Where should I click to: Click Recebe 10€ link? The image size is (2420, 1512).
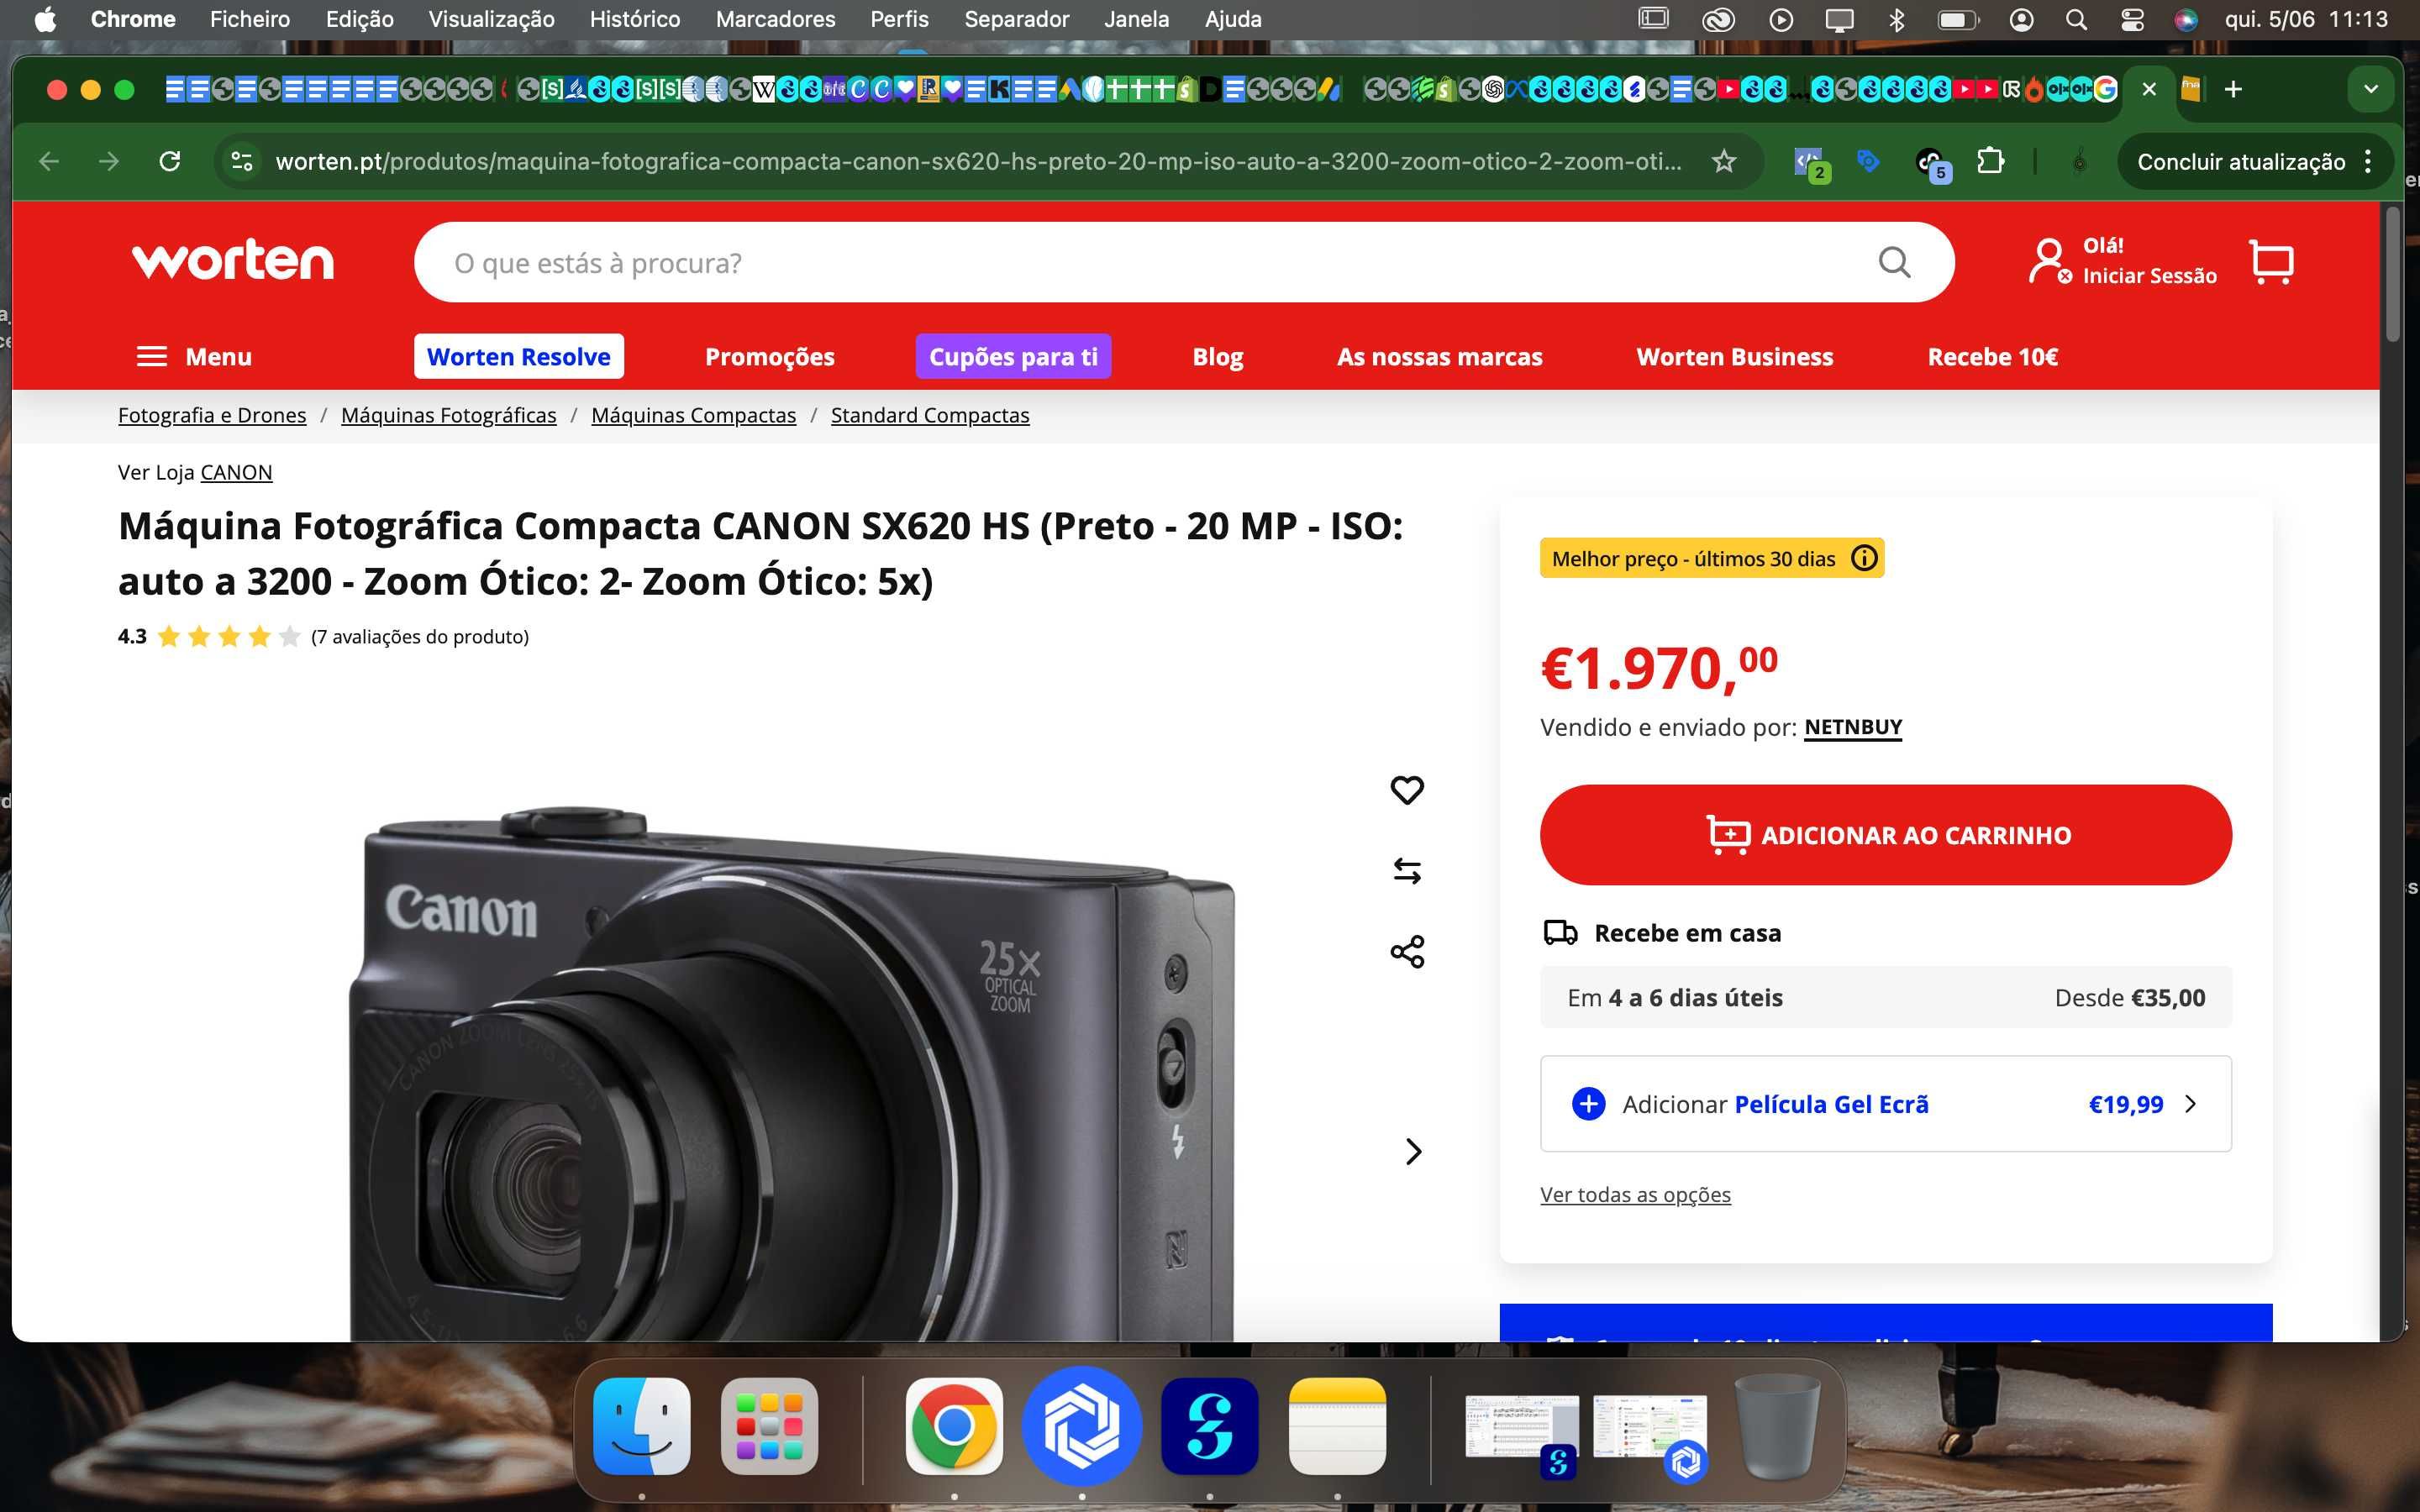(x=1992, y=356)
